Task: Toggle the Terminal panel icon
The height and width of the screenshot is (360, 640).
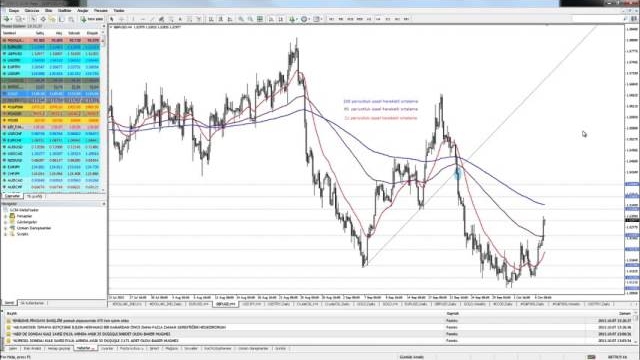Action: coord(62,19)
